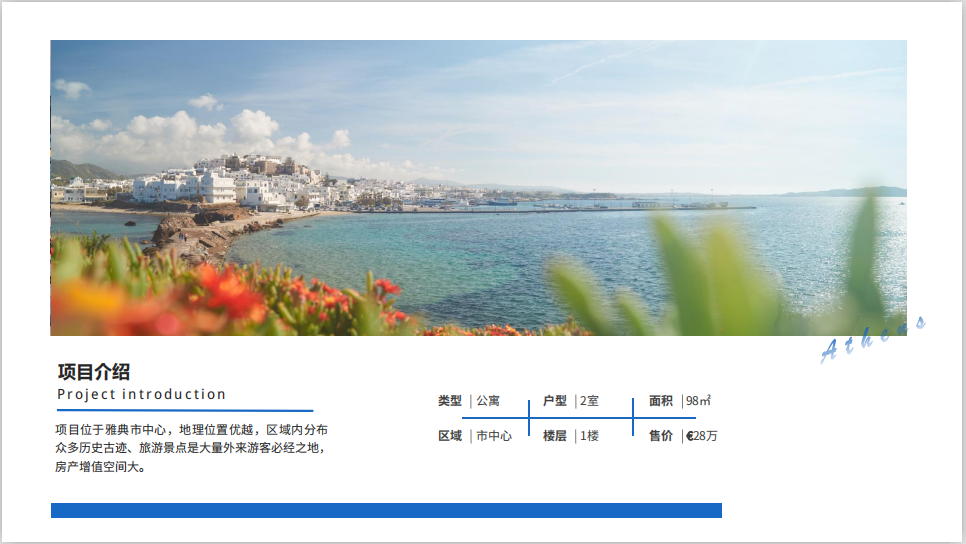Image resolution: width=966 pixels, height=544 pixels.
Task: Select the 售价 label
Action: [661, 436]
